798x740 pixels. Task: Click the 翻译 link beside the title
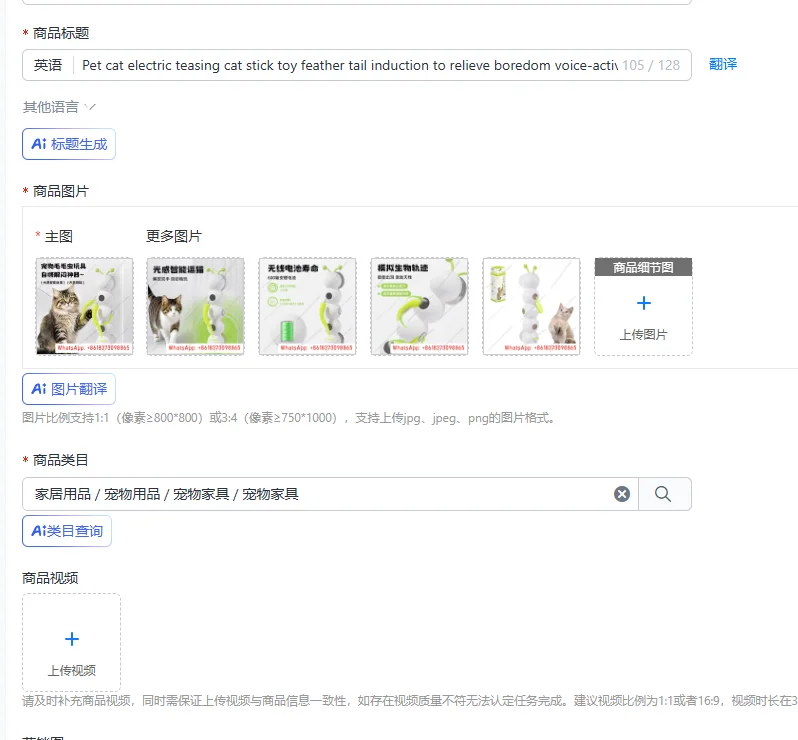click(723, 64)
